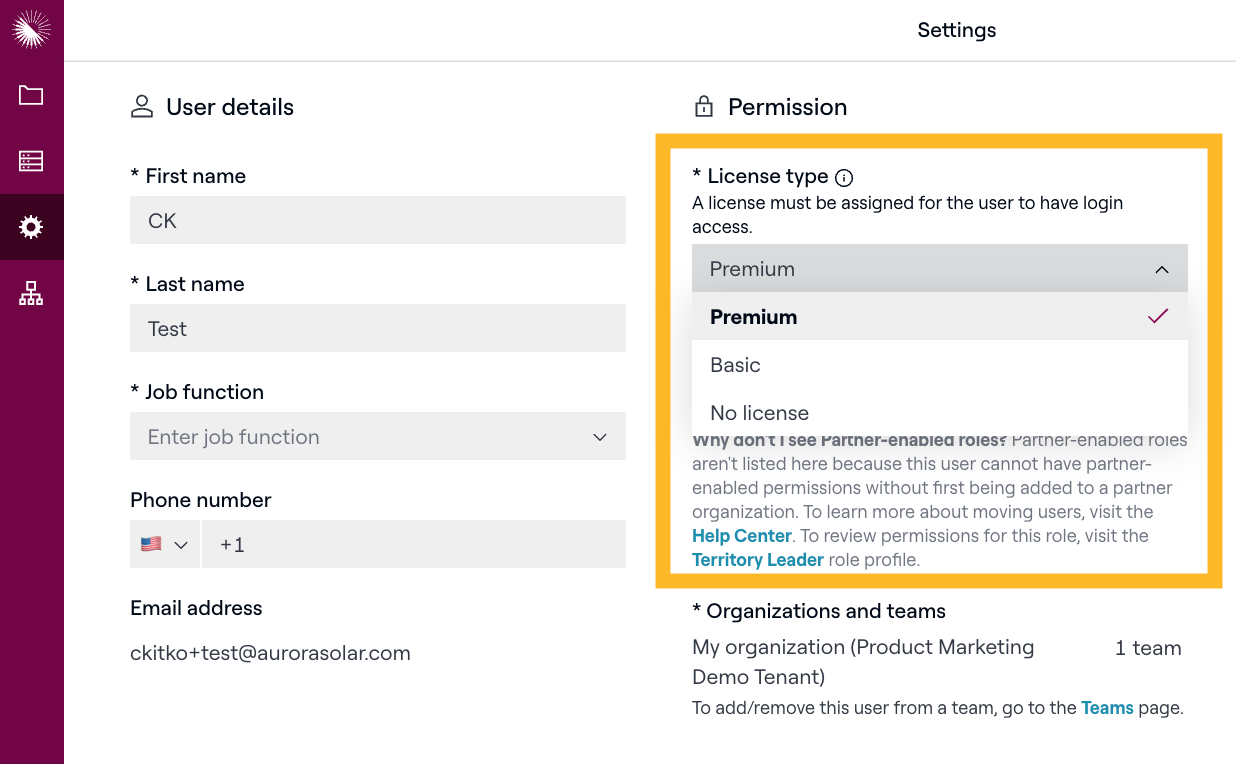The image size is (1236, 764).
Task: Open the database list icon in sidebar
Action: 31,161
